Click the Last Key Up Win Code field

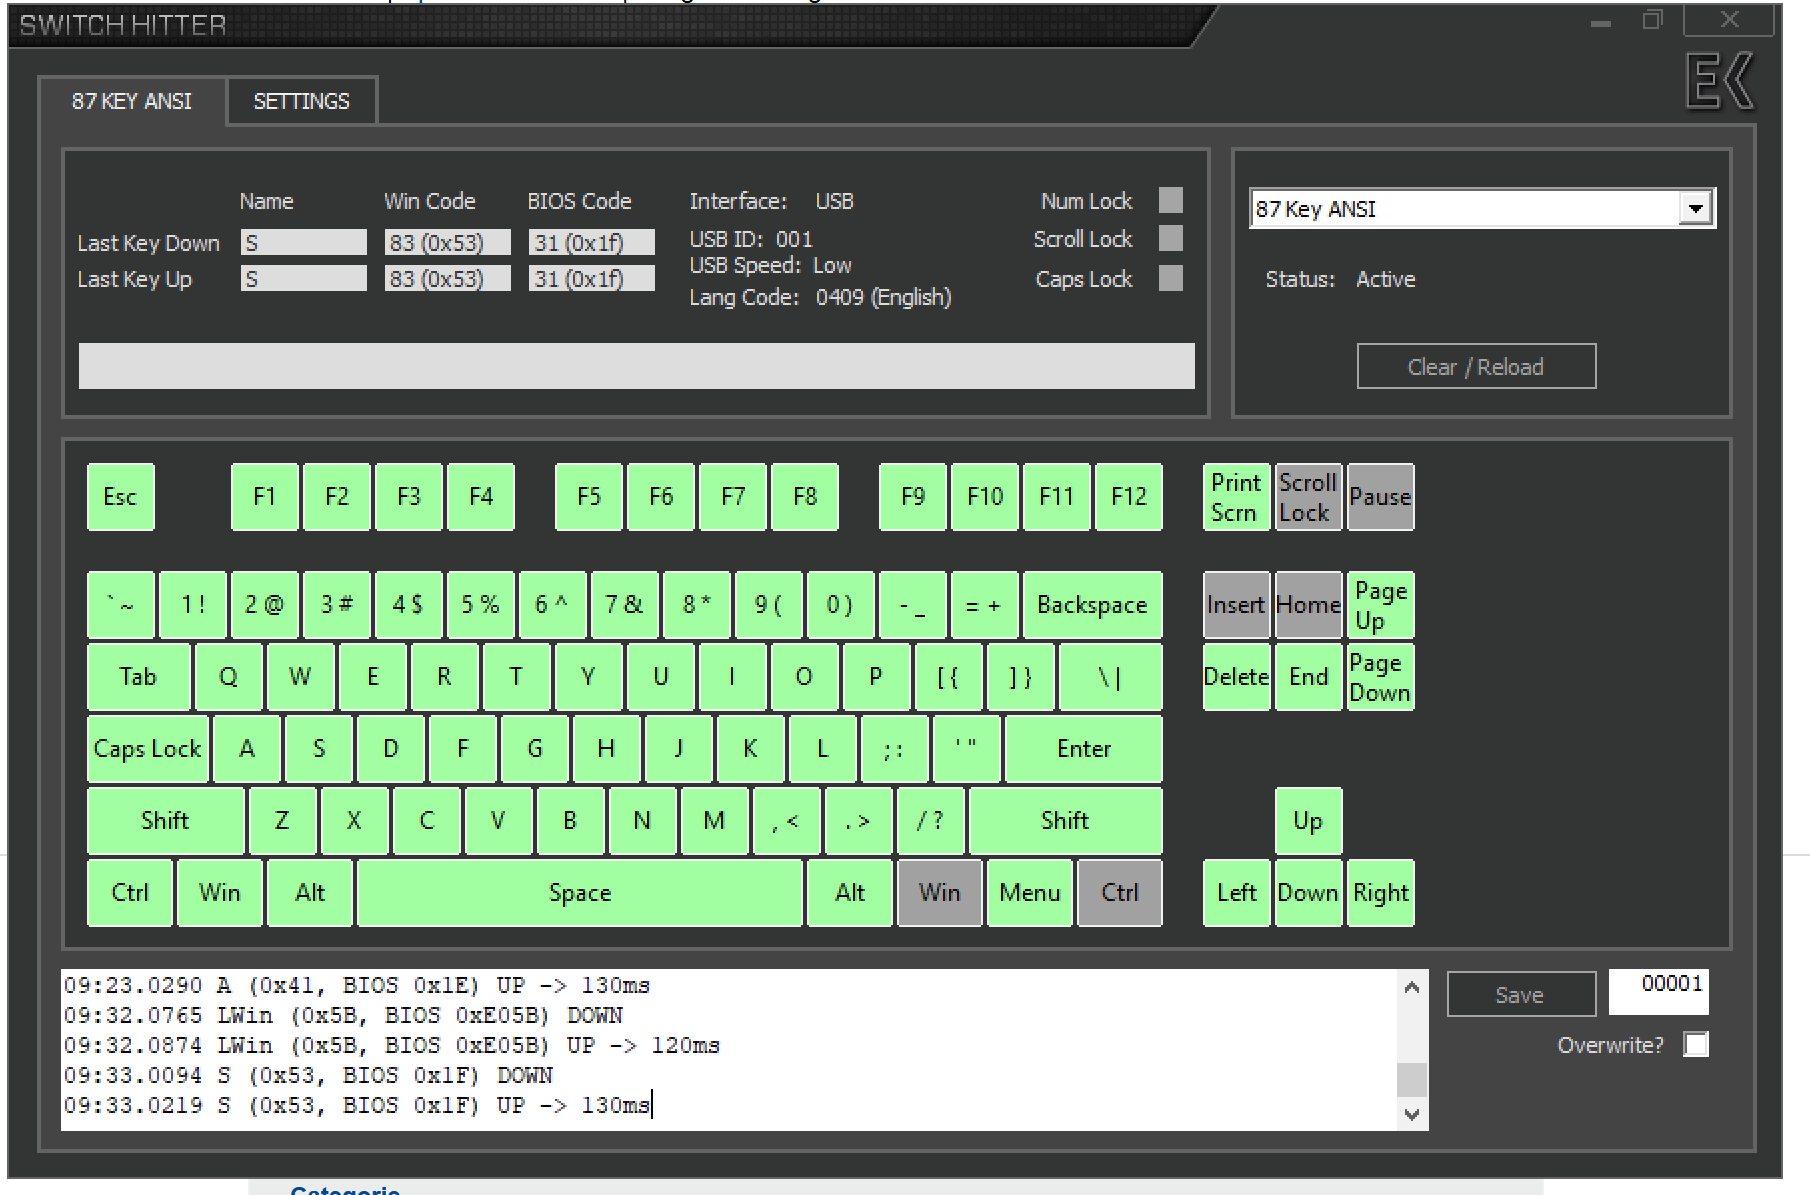(x=448, y=279)
